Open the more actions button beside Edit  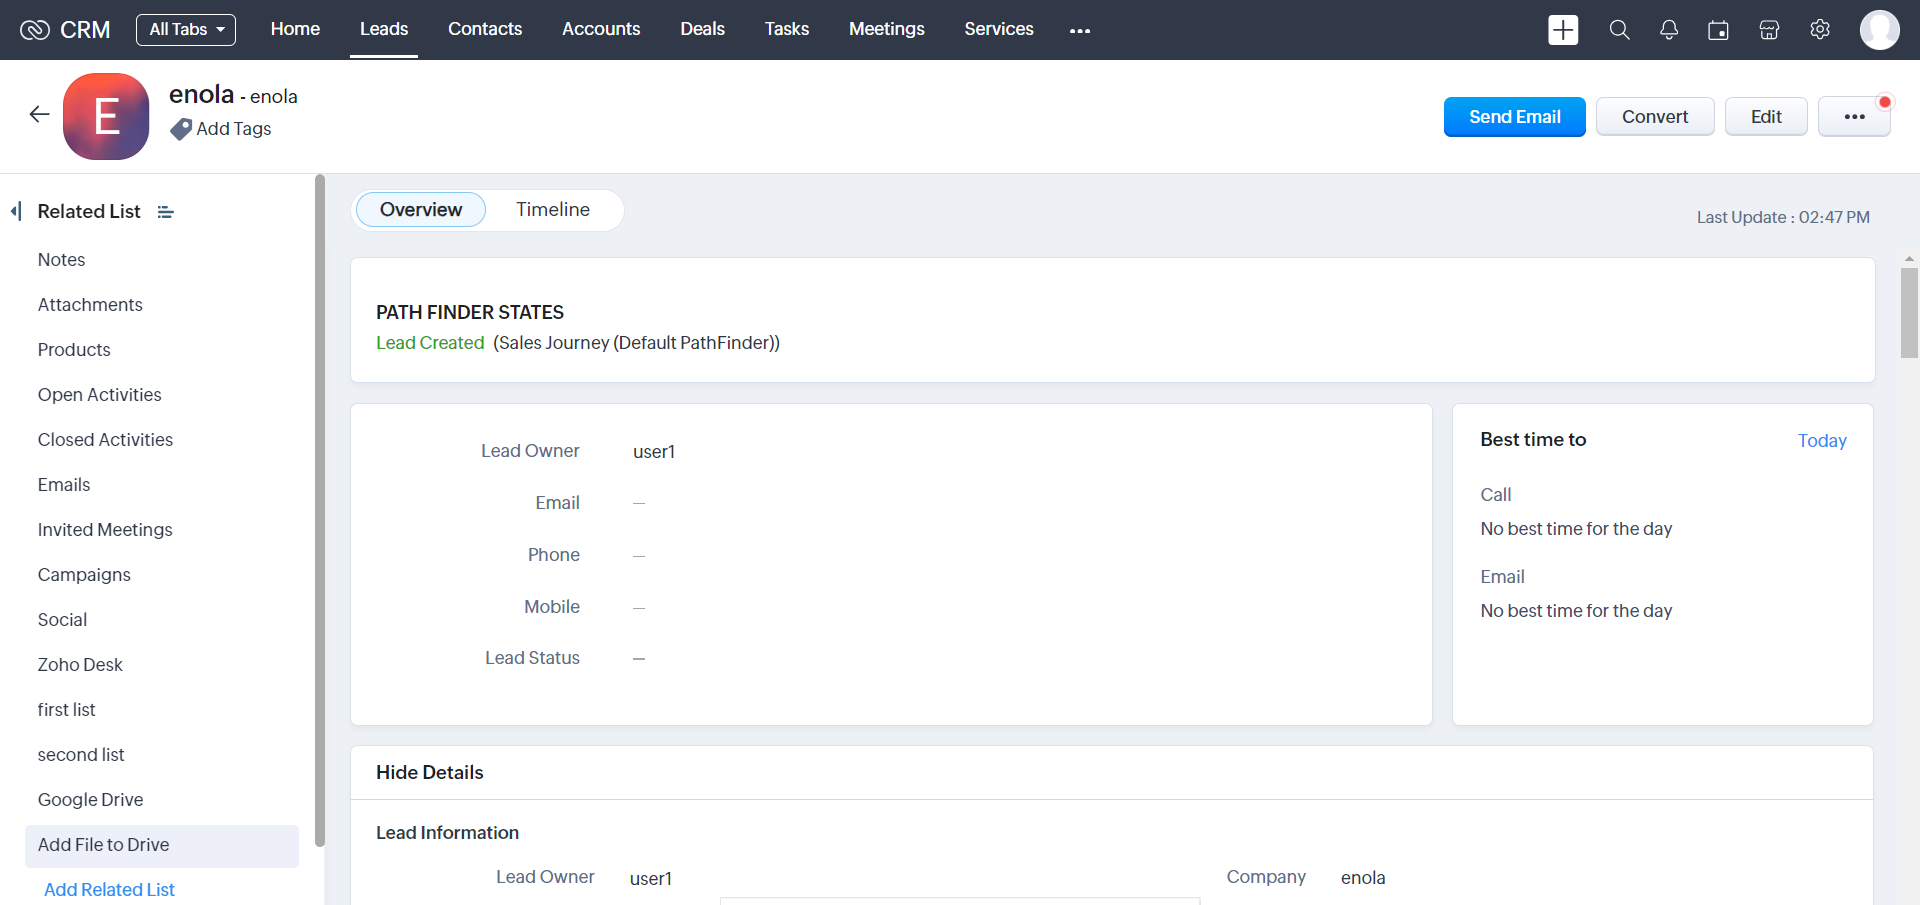(x=1853, y=117)
